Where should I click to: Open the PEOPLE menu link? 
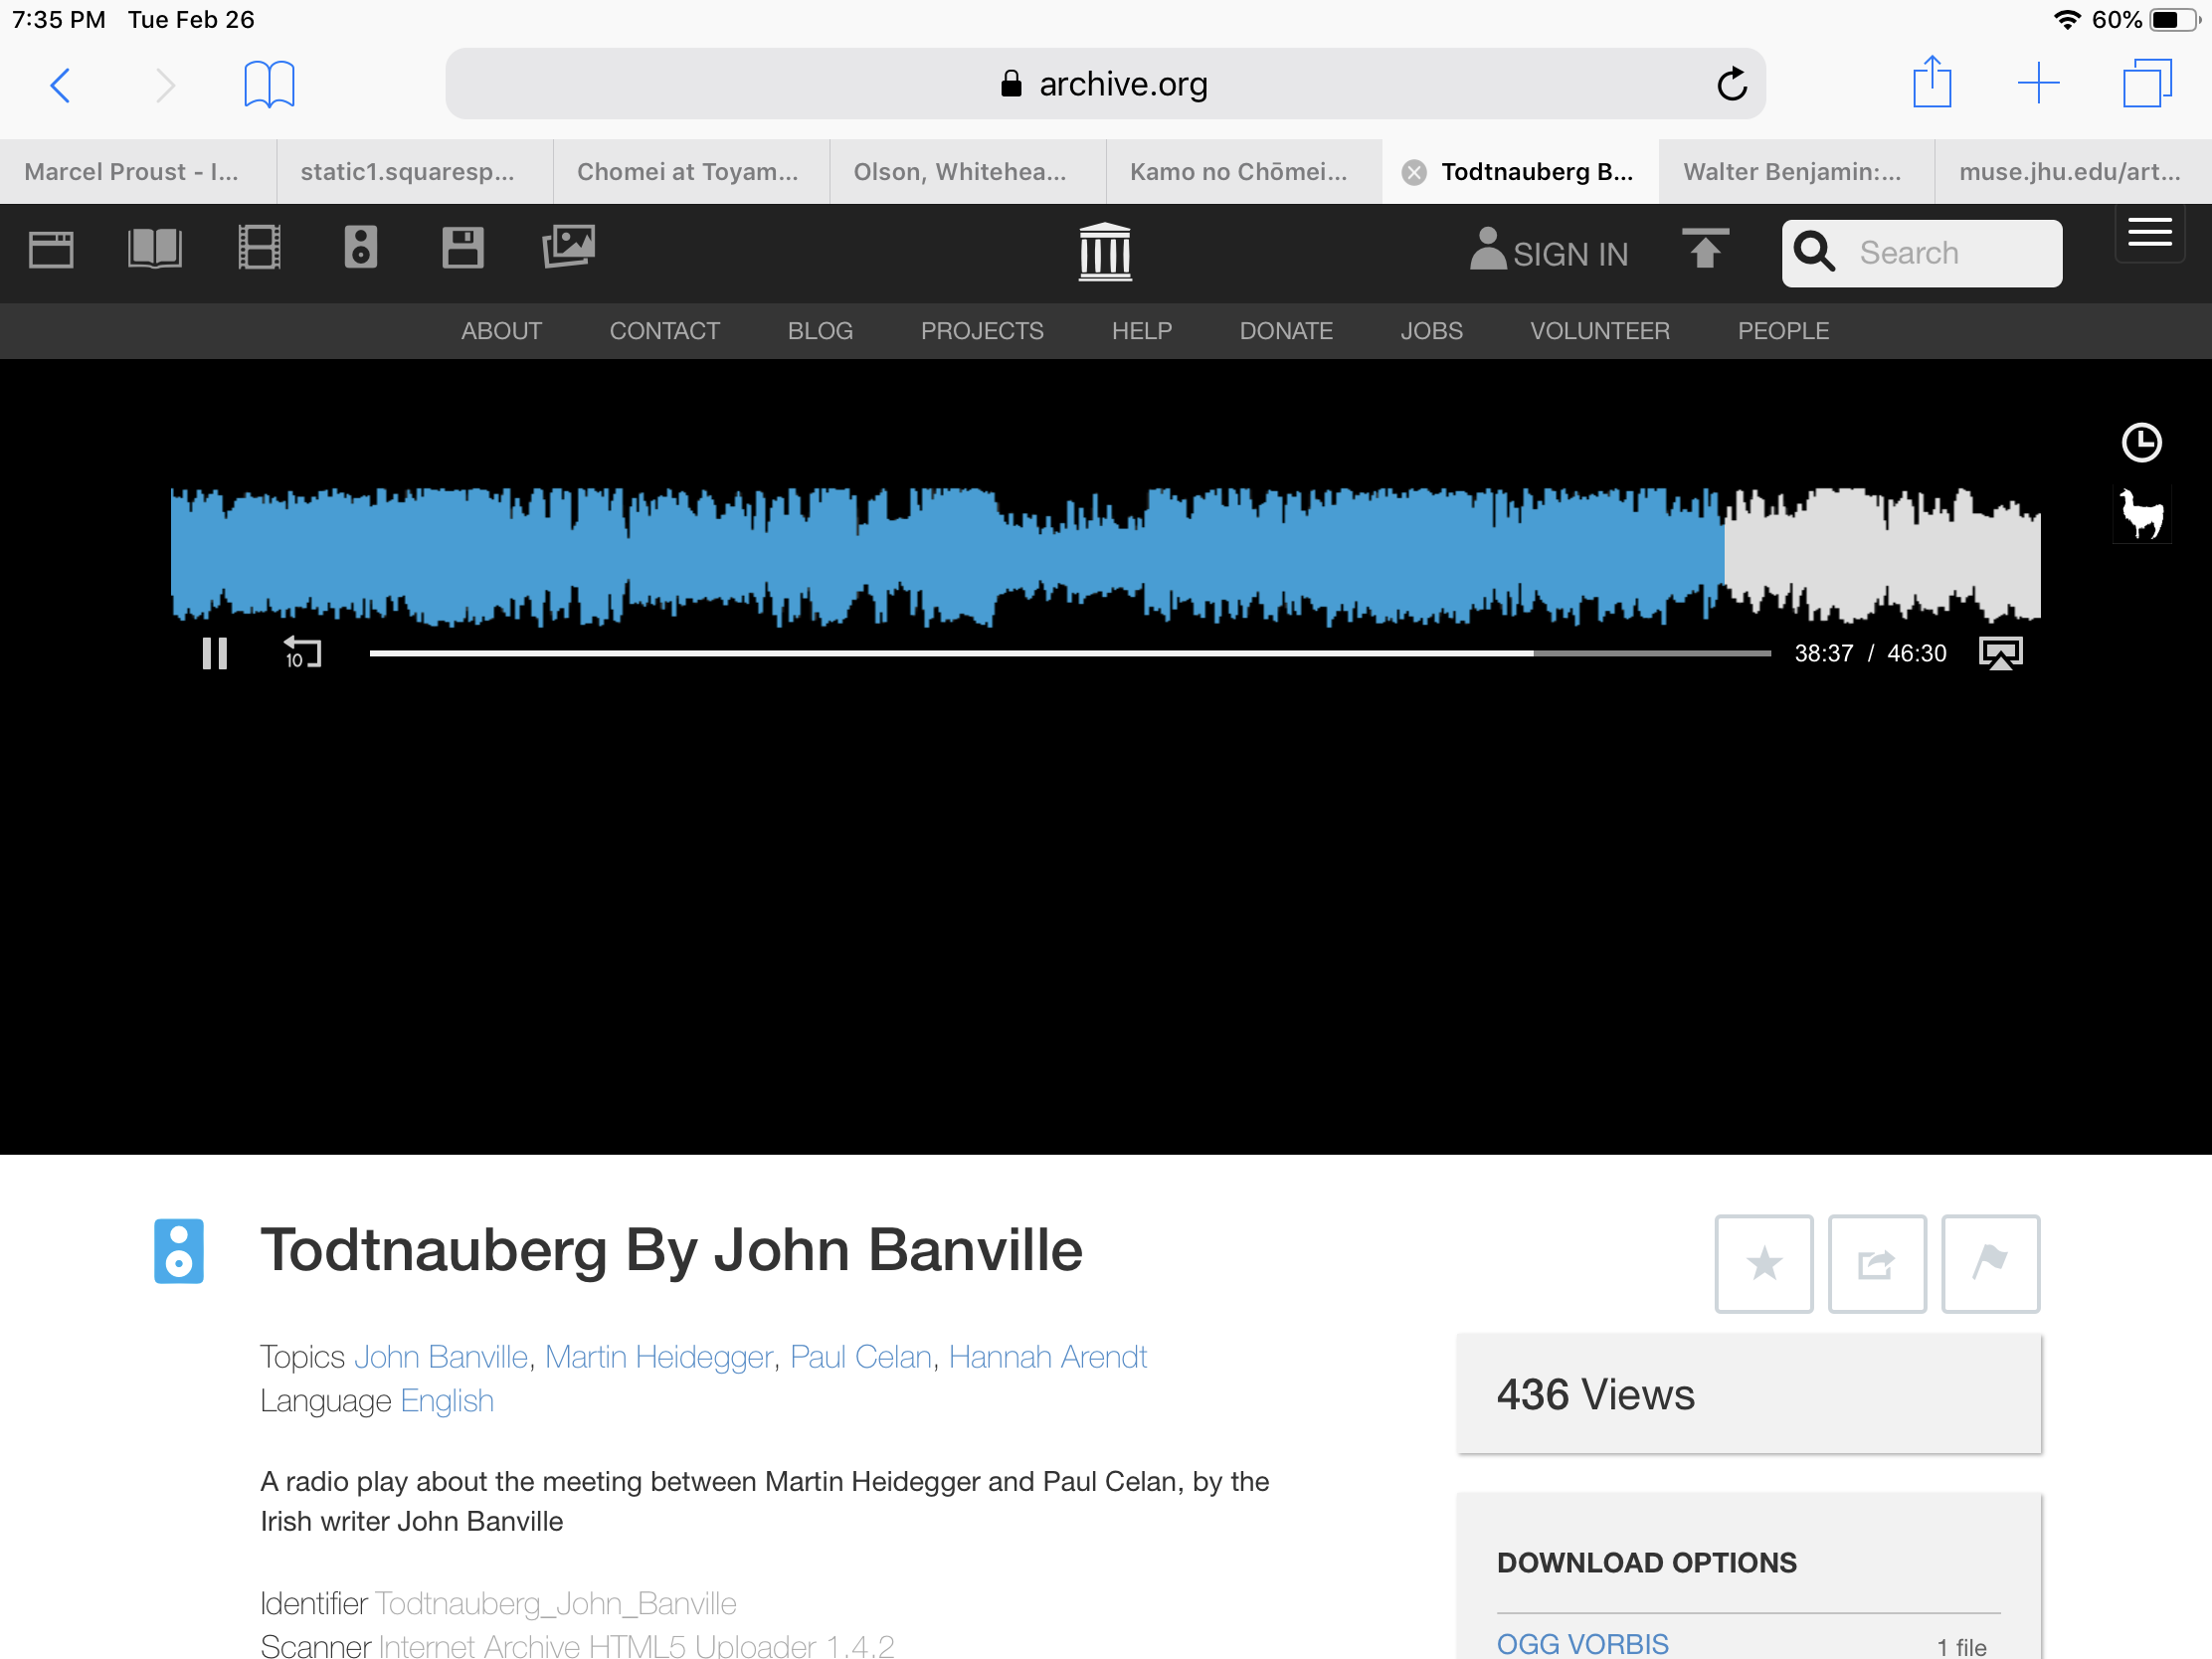(1783, 331)
